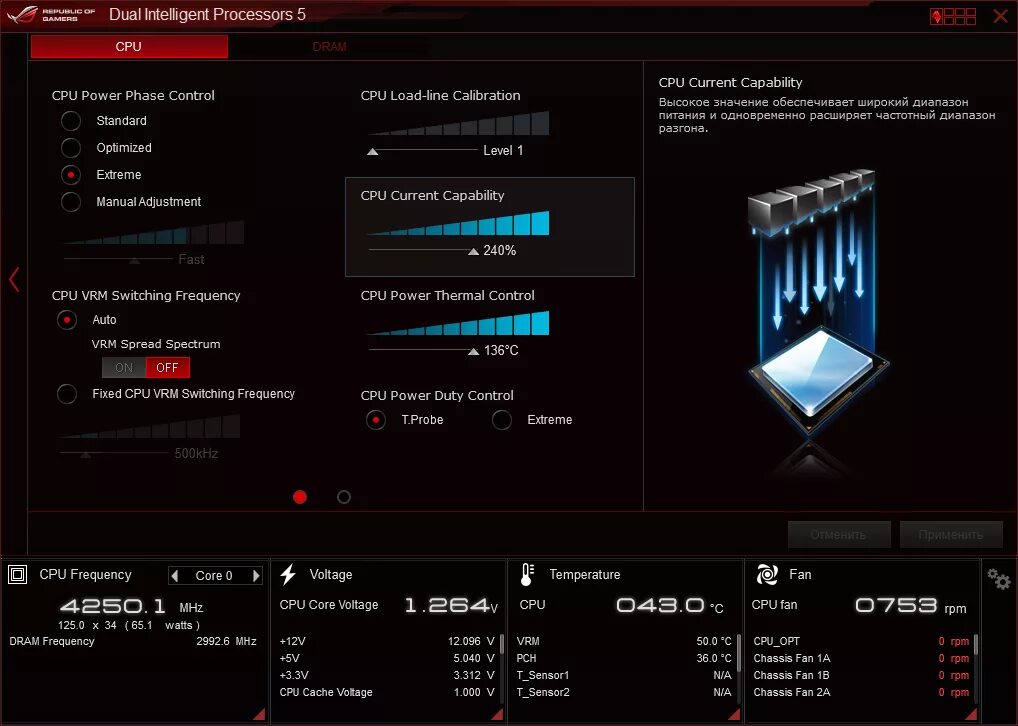
Task: Expand Voltage panel corner triangle
Action: [x=497, y=714]
